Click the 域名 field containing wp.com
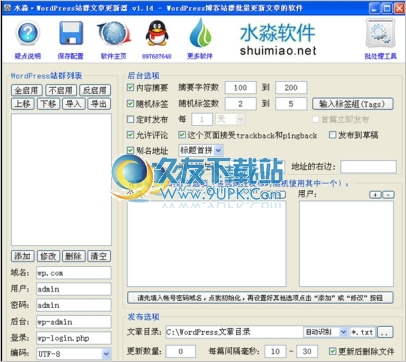This screenshot has height=362, width=406. point(74,273)
